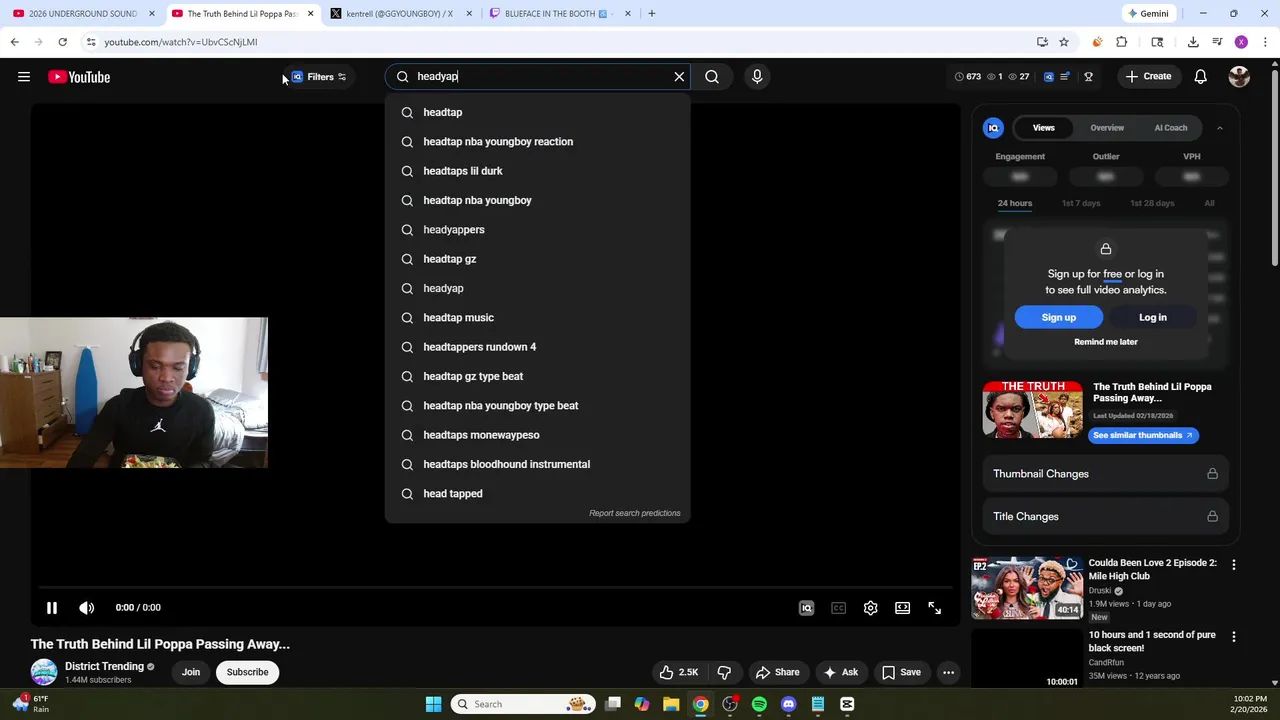Select the All time range

[x=1209, y=203]
